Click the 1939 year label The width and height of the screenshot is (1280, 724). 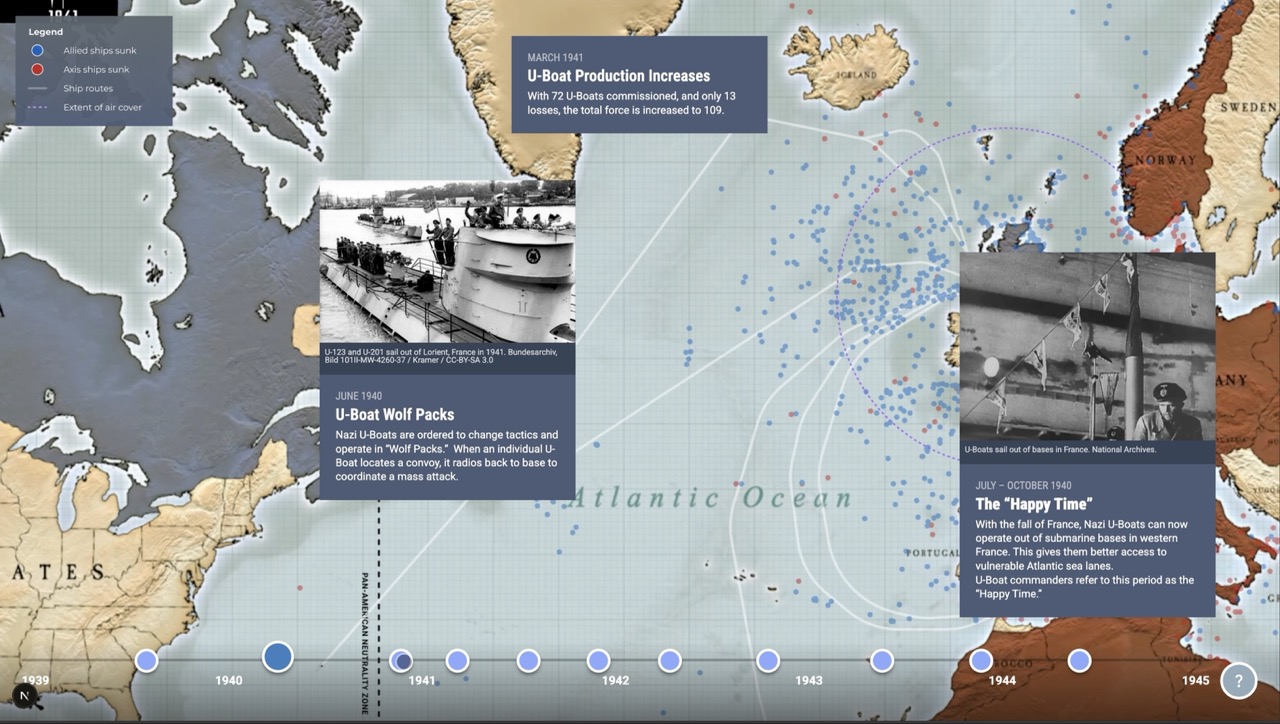pyautogui.click(x=35, y=680)
